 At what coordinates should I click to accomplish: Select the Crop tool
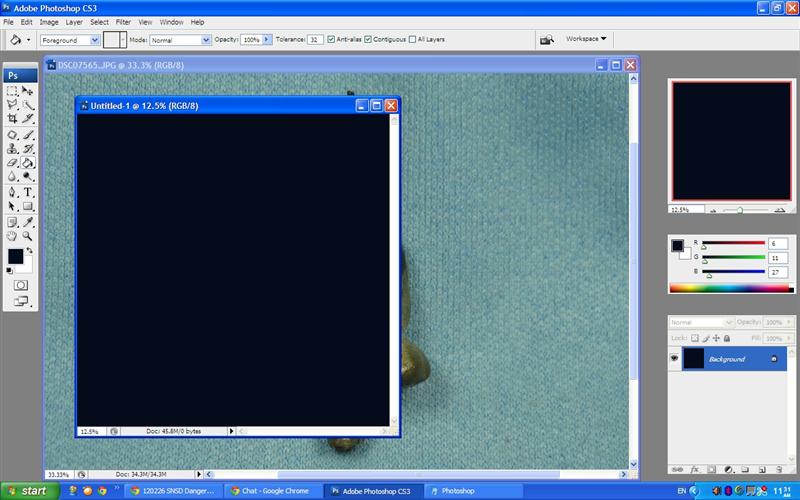pos(12,118)
